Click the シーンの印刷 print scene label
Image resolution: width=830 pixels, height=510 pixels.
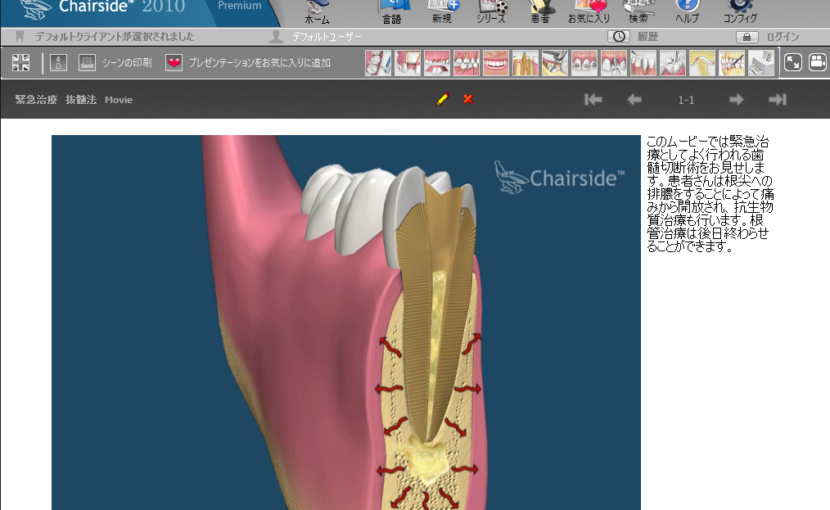click(127, 62)
